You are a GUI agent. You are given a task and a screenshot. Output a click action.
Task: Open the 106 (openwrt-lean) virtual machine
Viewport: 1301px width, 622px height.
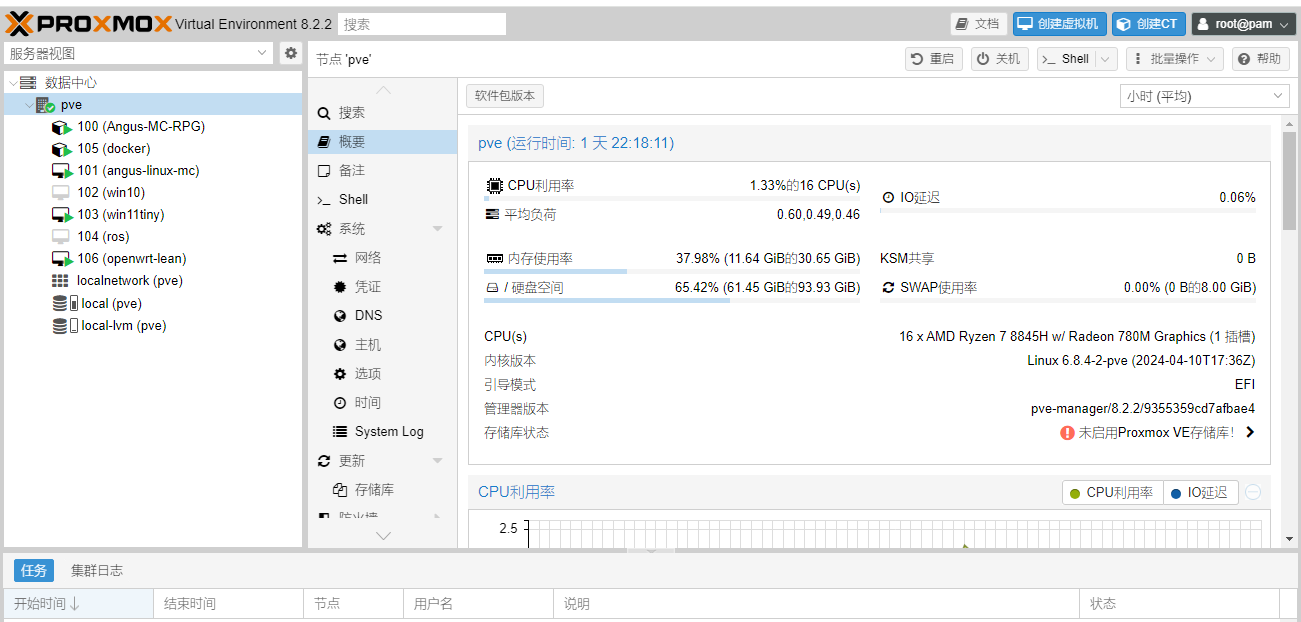pos(131,258)
